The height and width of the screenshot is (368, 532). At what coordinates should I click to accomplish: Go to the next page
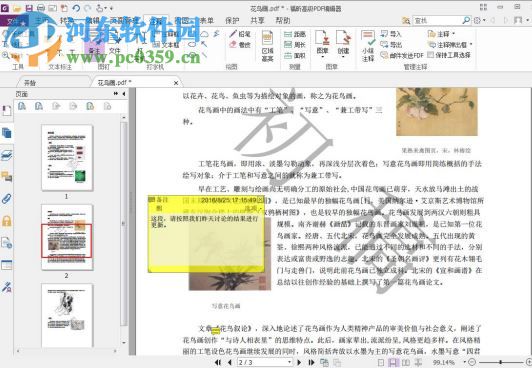(299, 362)
